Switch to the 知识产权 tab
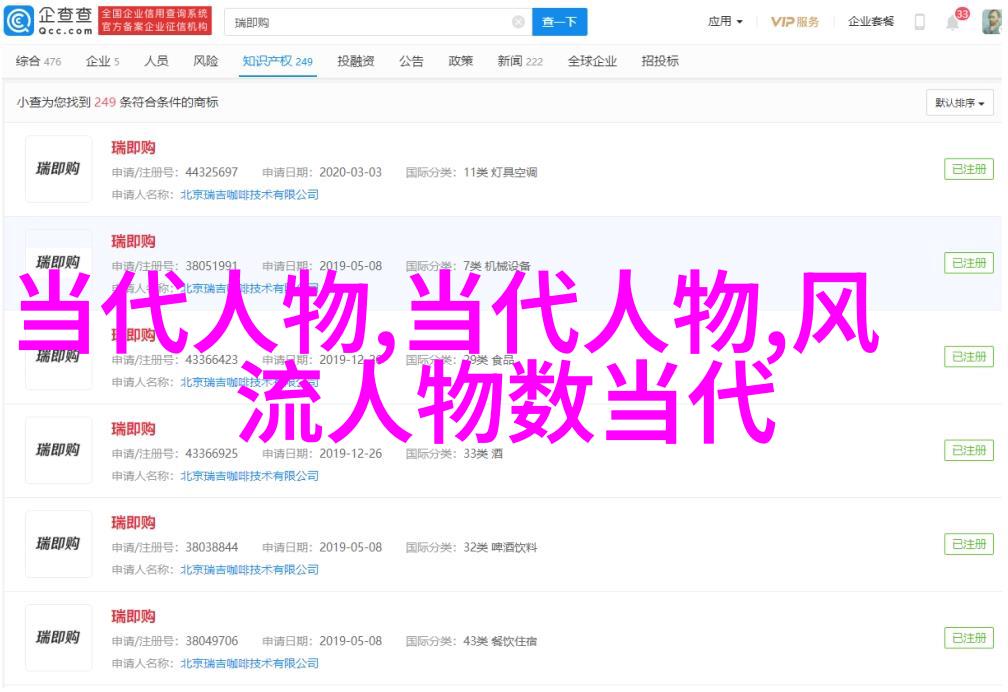This screenshot has width=1008, height=692. tap(277, 62)
